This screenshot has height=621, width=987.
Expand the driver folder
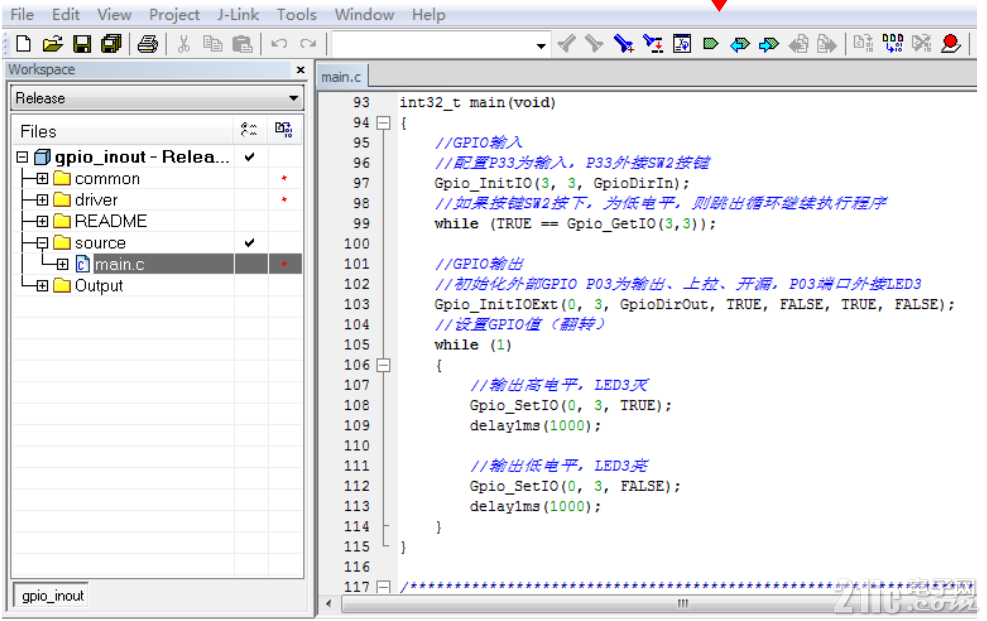[x=42, y=200]
